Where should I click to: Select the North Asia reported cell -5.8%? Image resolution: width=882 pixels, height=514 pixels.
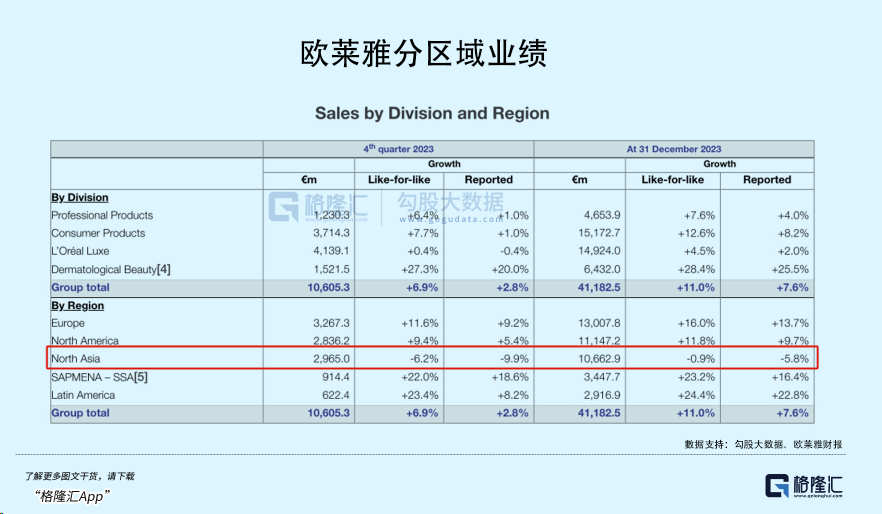click(x=794, y=359)
